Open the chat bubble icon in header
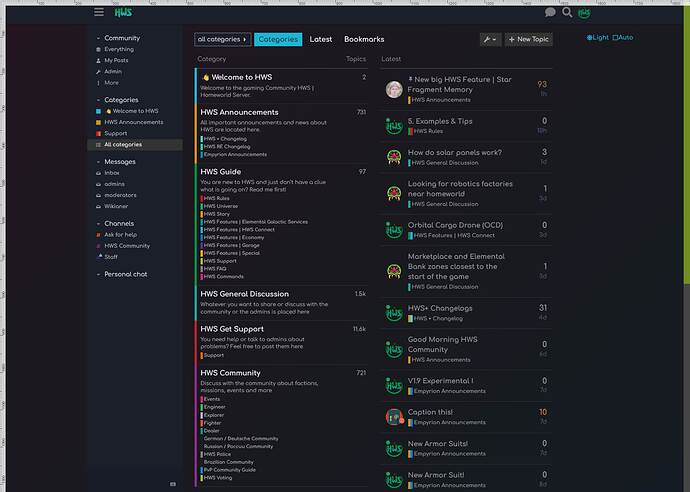 [x=550, y=13]
